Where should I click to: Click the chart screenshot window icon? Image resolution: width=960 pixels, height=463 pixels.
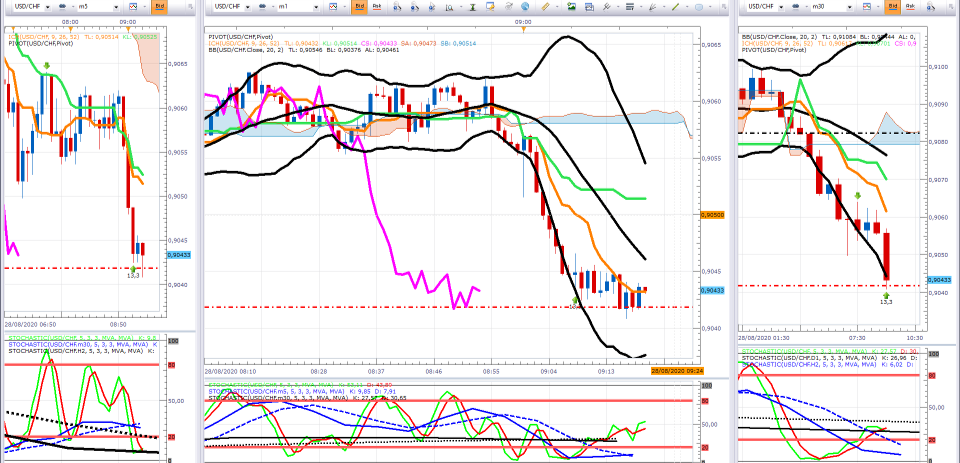click(589, 6)
